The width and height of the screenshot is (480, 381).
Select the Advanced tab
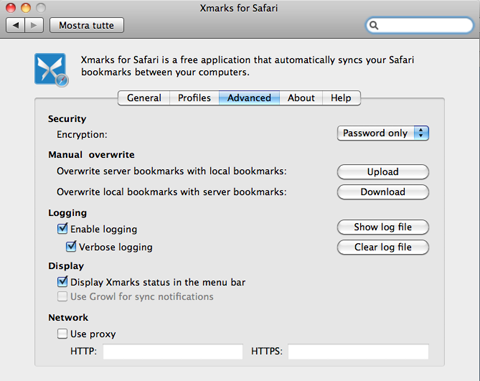click(x=249, y=98)
